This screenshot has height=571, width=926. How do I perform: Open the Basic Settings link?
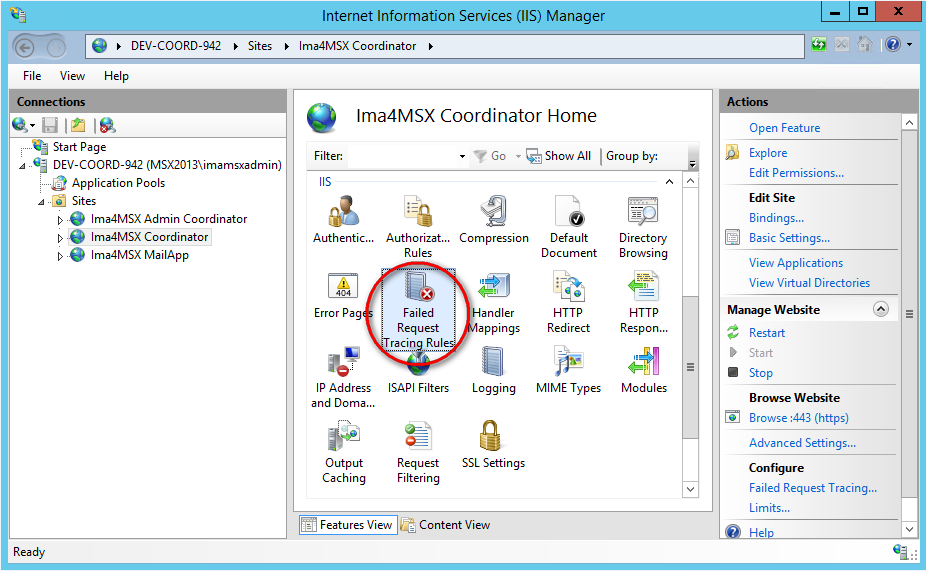pyautogui.click(x=789, y=237)
